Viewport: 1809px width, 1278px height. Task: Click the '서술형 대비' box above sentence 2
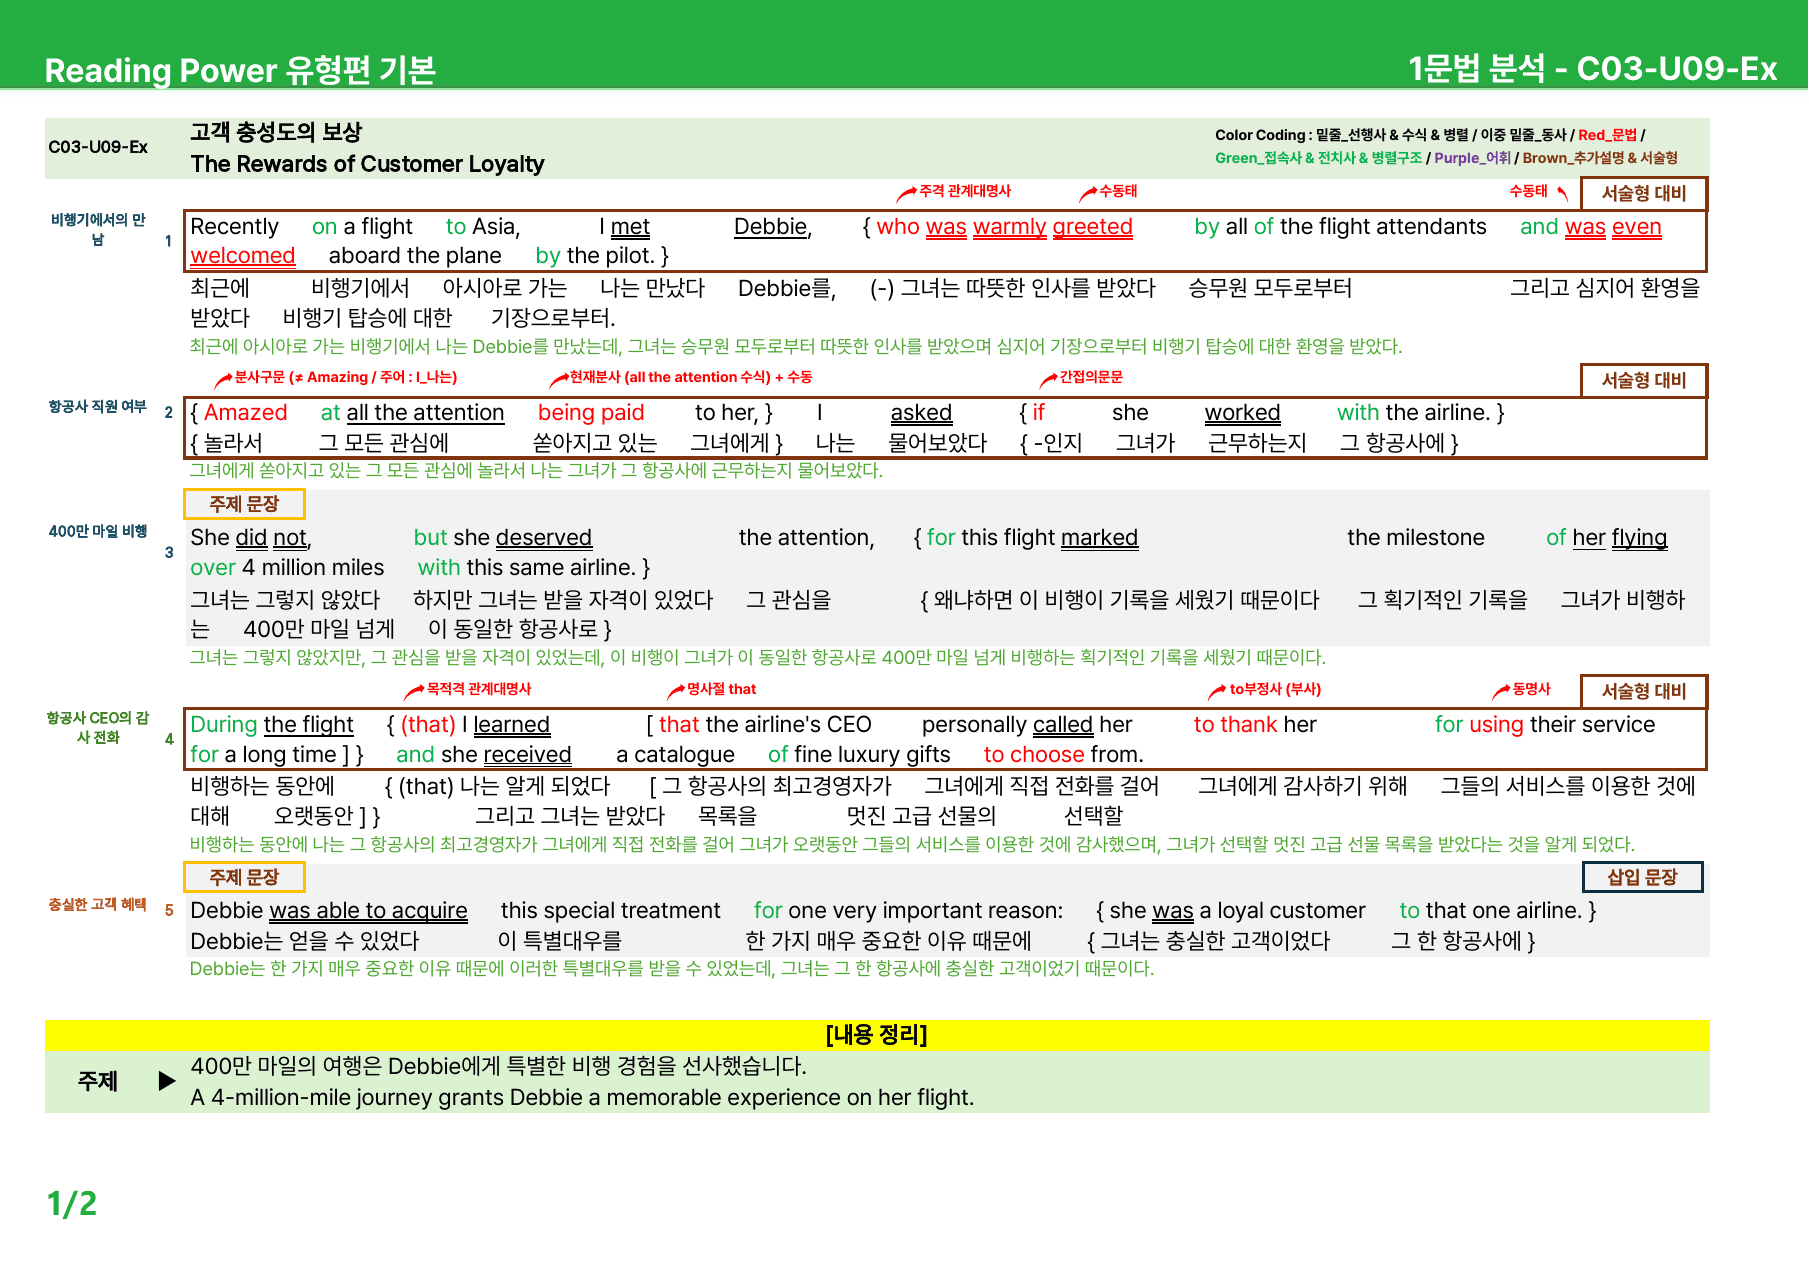[x=1644, y=380]
